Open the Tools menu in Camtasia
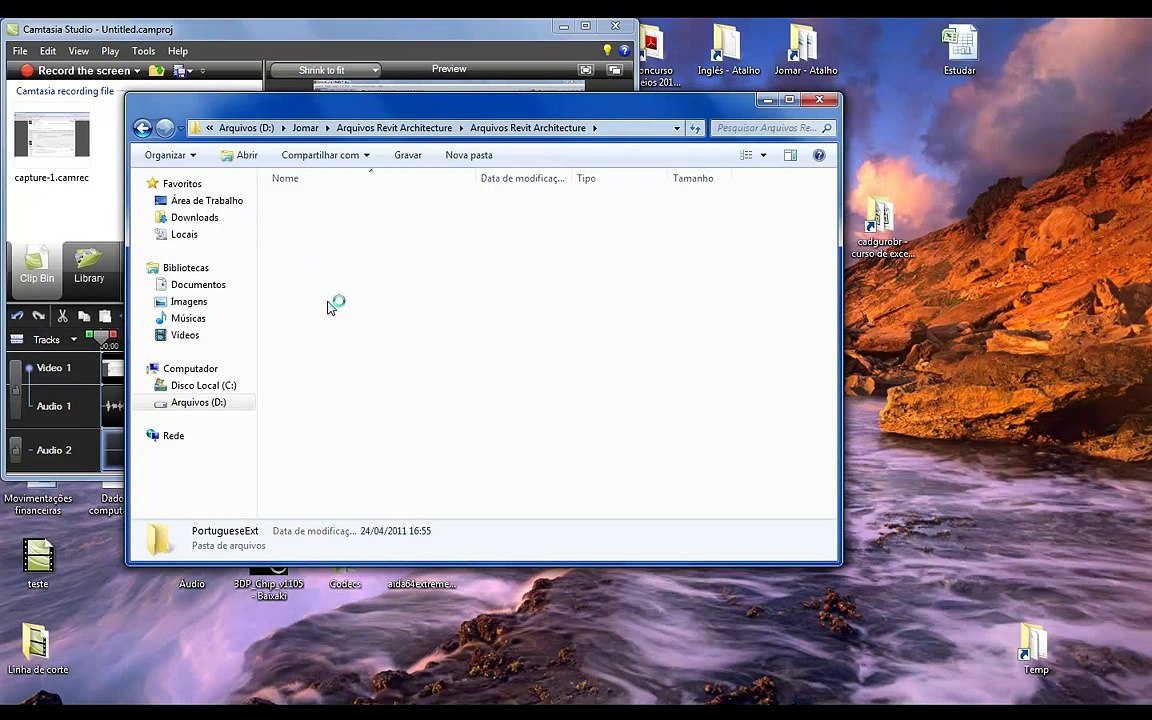Screen dimensions: 1152x720 pos(143,51)
